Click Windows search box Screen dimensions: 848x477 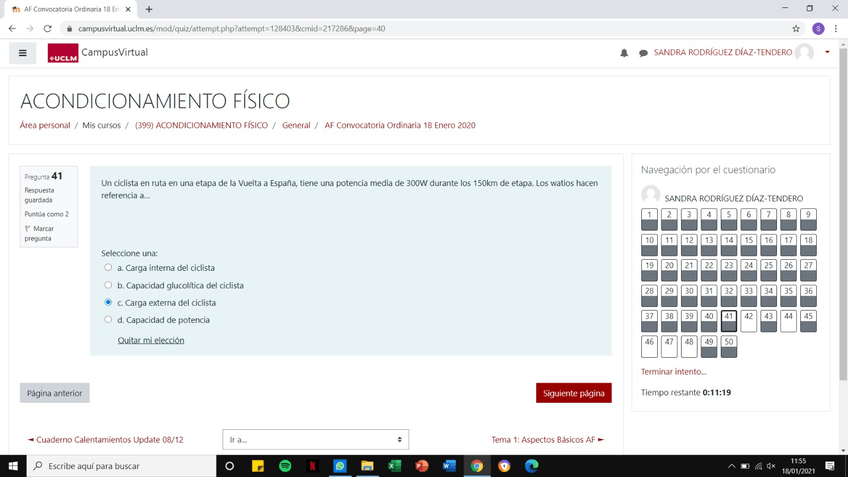pos(121,466)
